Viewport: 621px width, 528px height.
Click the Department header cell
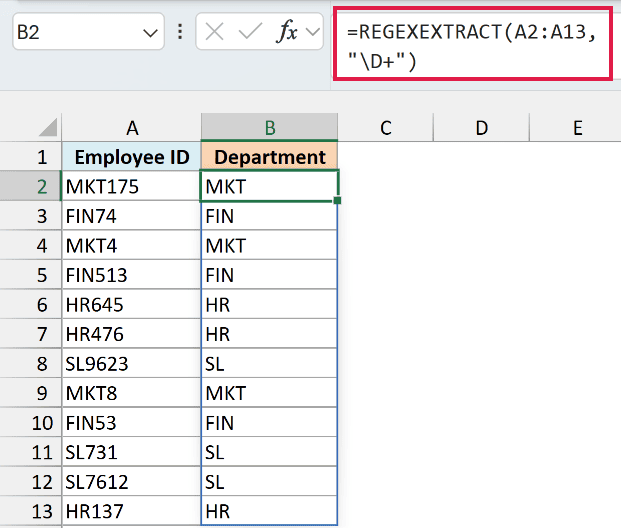[x=269, y=157]
